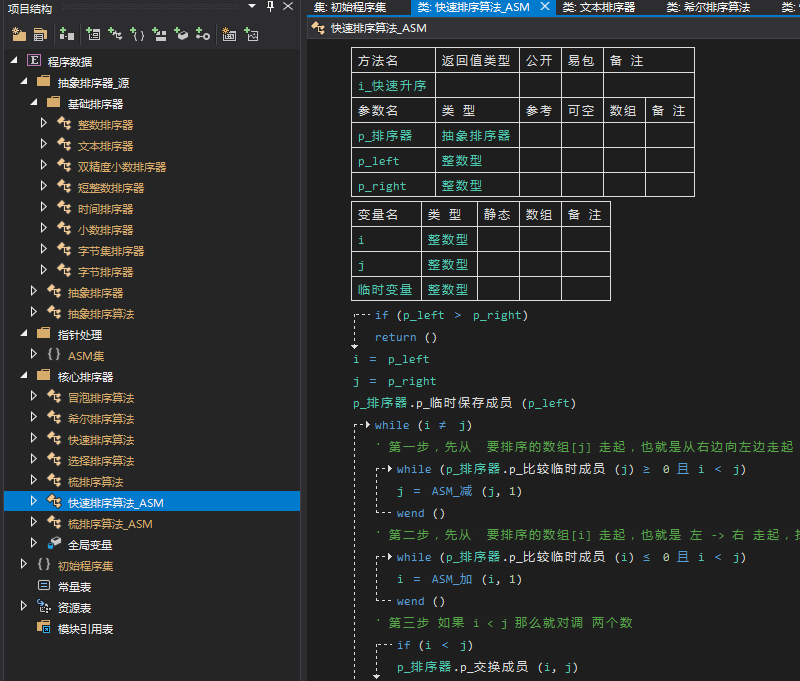Expand the 初始程序集 tree node
This screenshot has width=800, height=681.
(23, 564)
